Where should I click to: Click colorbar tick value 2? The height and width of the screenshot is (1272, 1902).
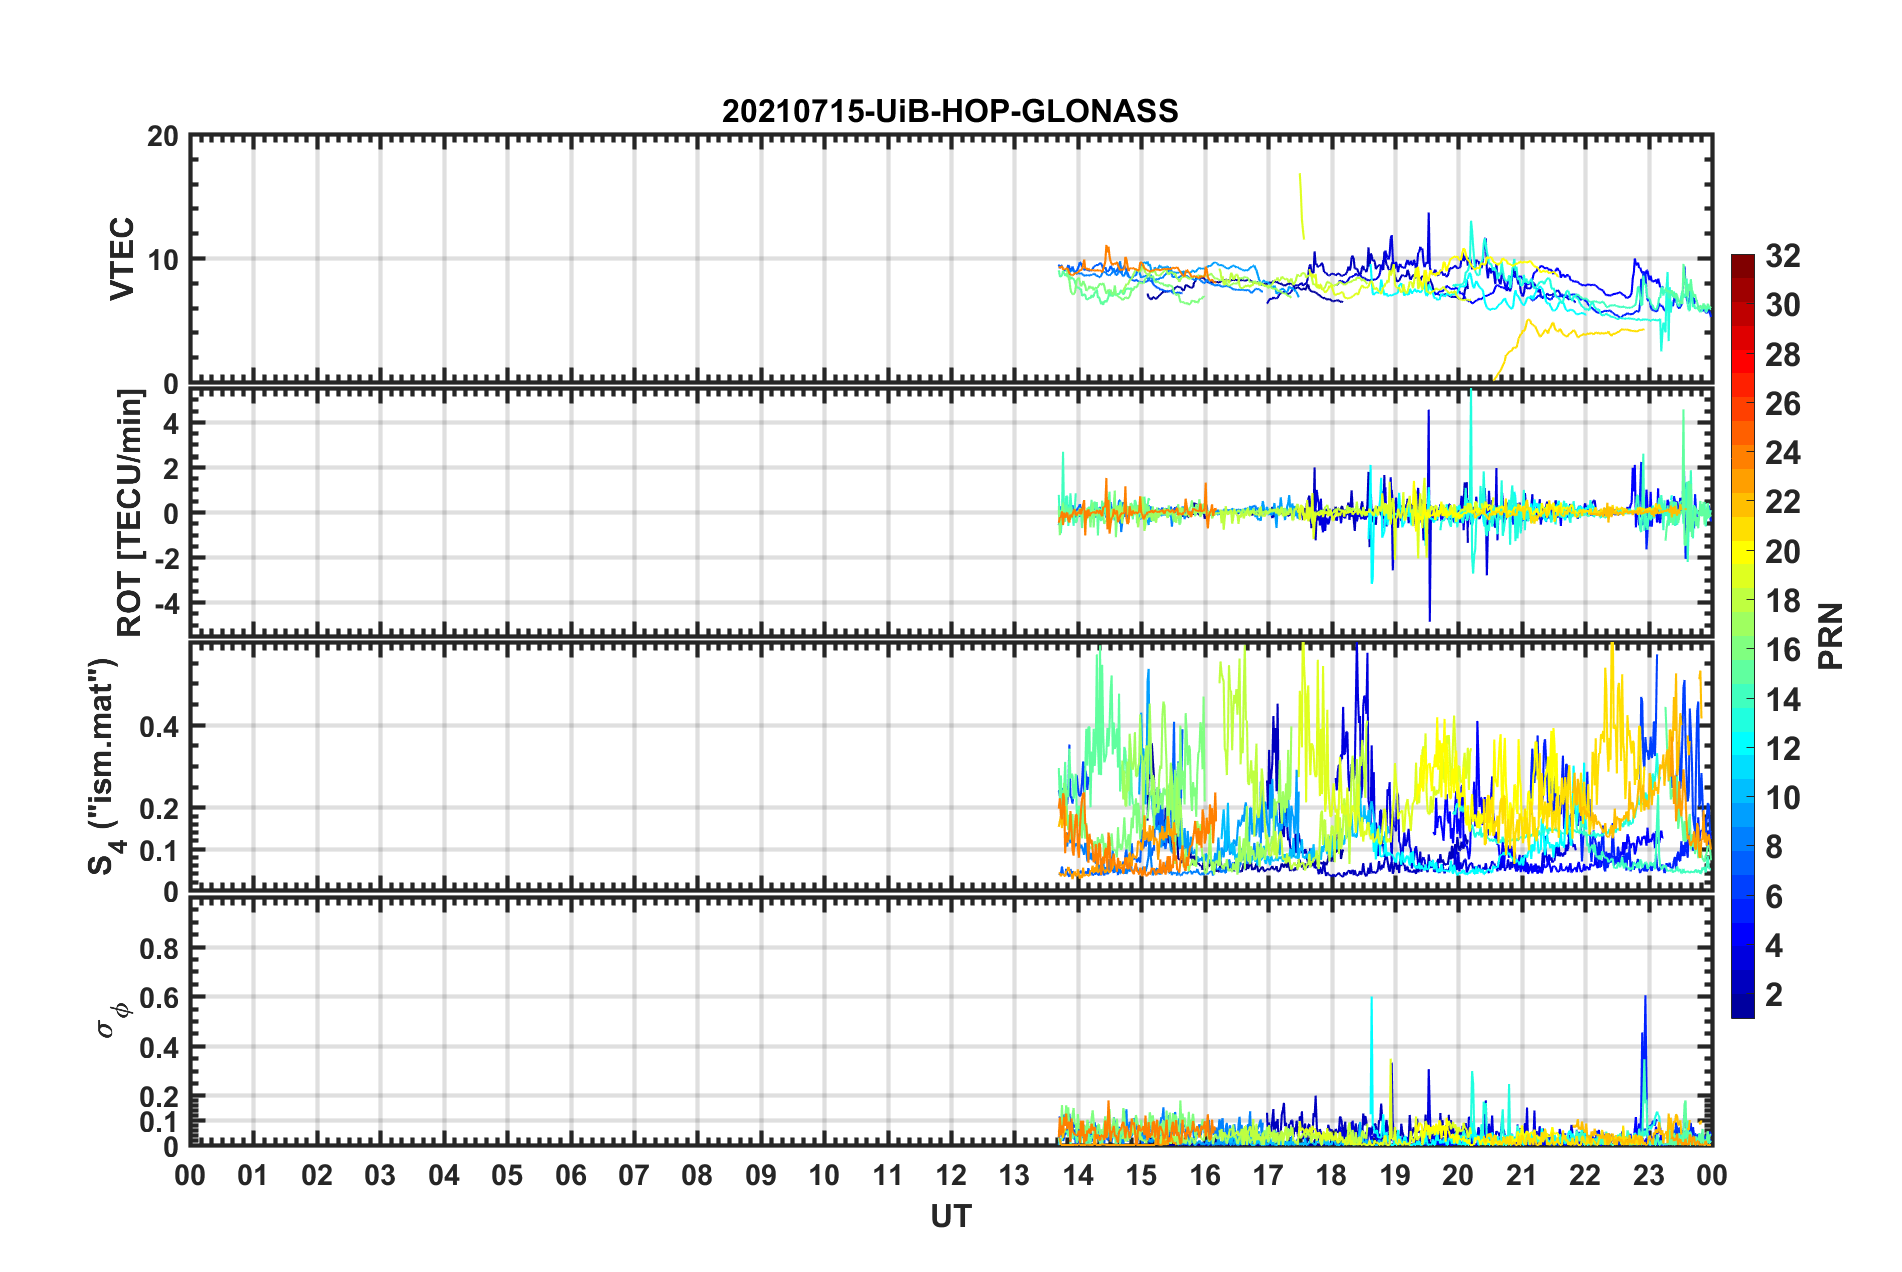pos(1774,995)
